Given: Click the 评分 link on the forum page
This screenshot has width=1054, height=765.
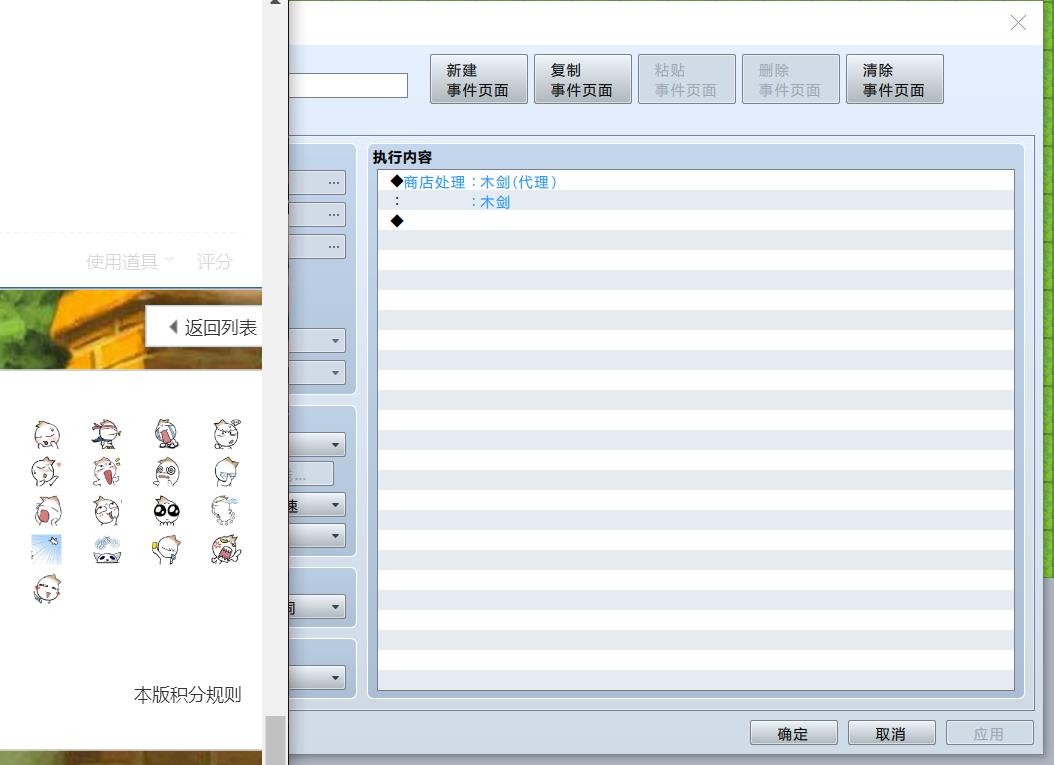Looking at the screenshot, I should [214, 261].
